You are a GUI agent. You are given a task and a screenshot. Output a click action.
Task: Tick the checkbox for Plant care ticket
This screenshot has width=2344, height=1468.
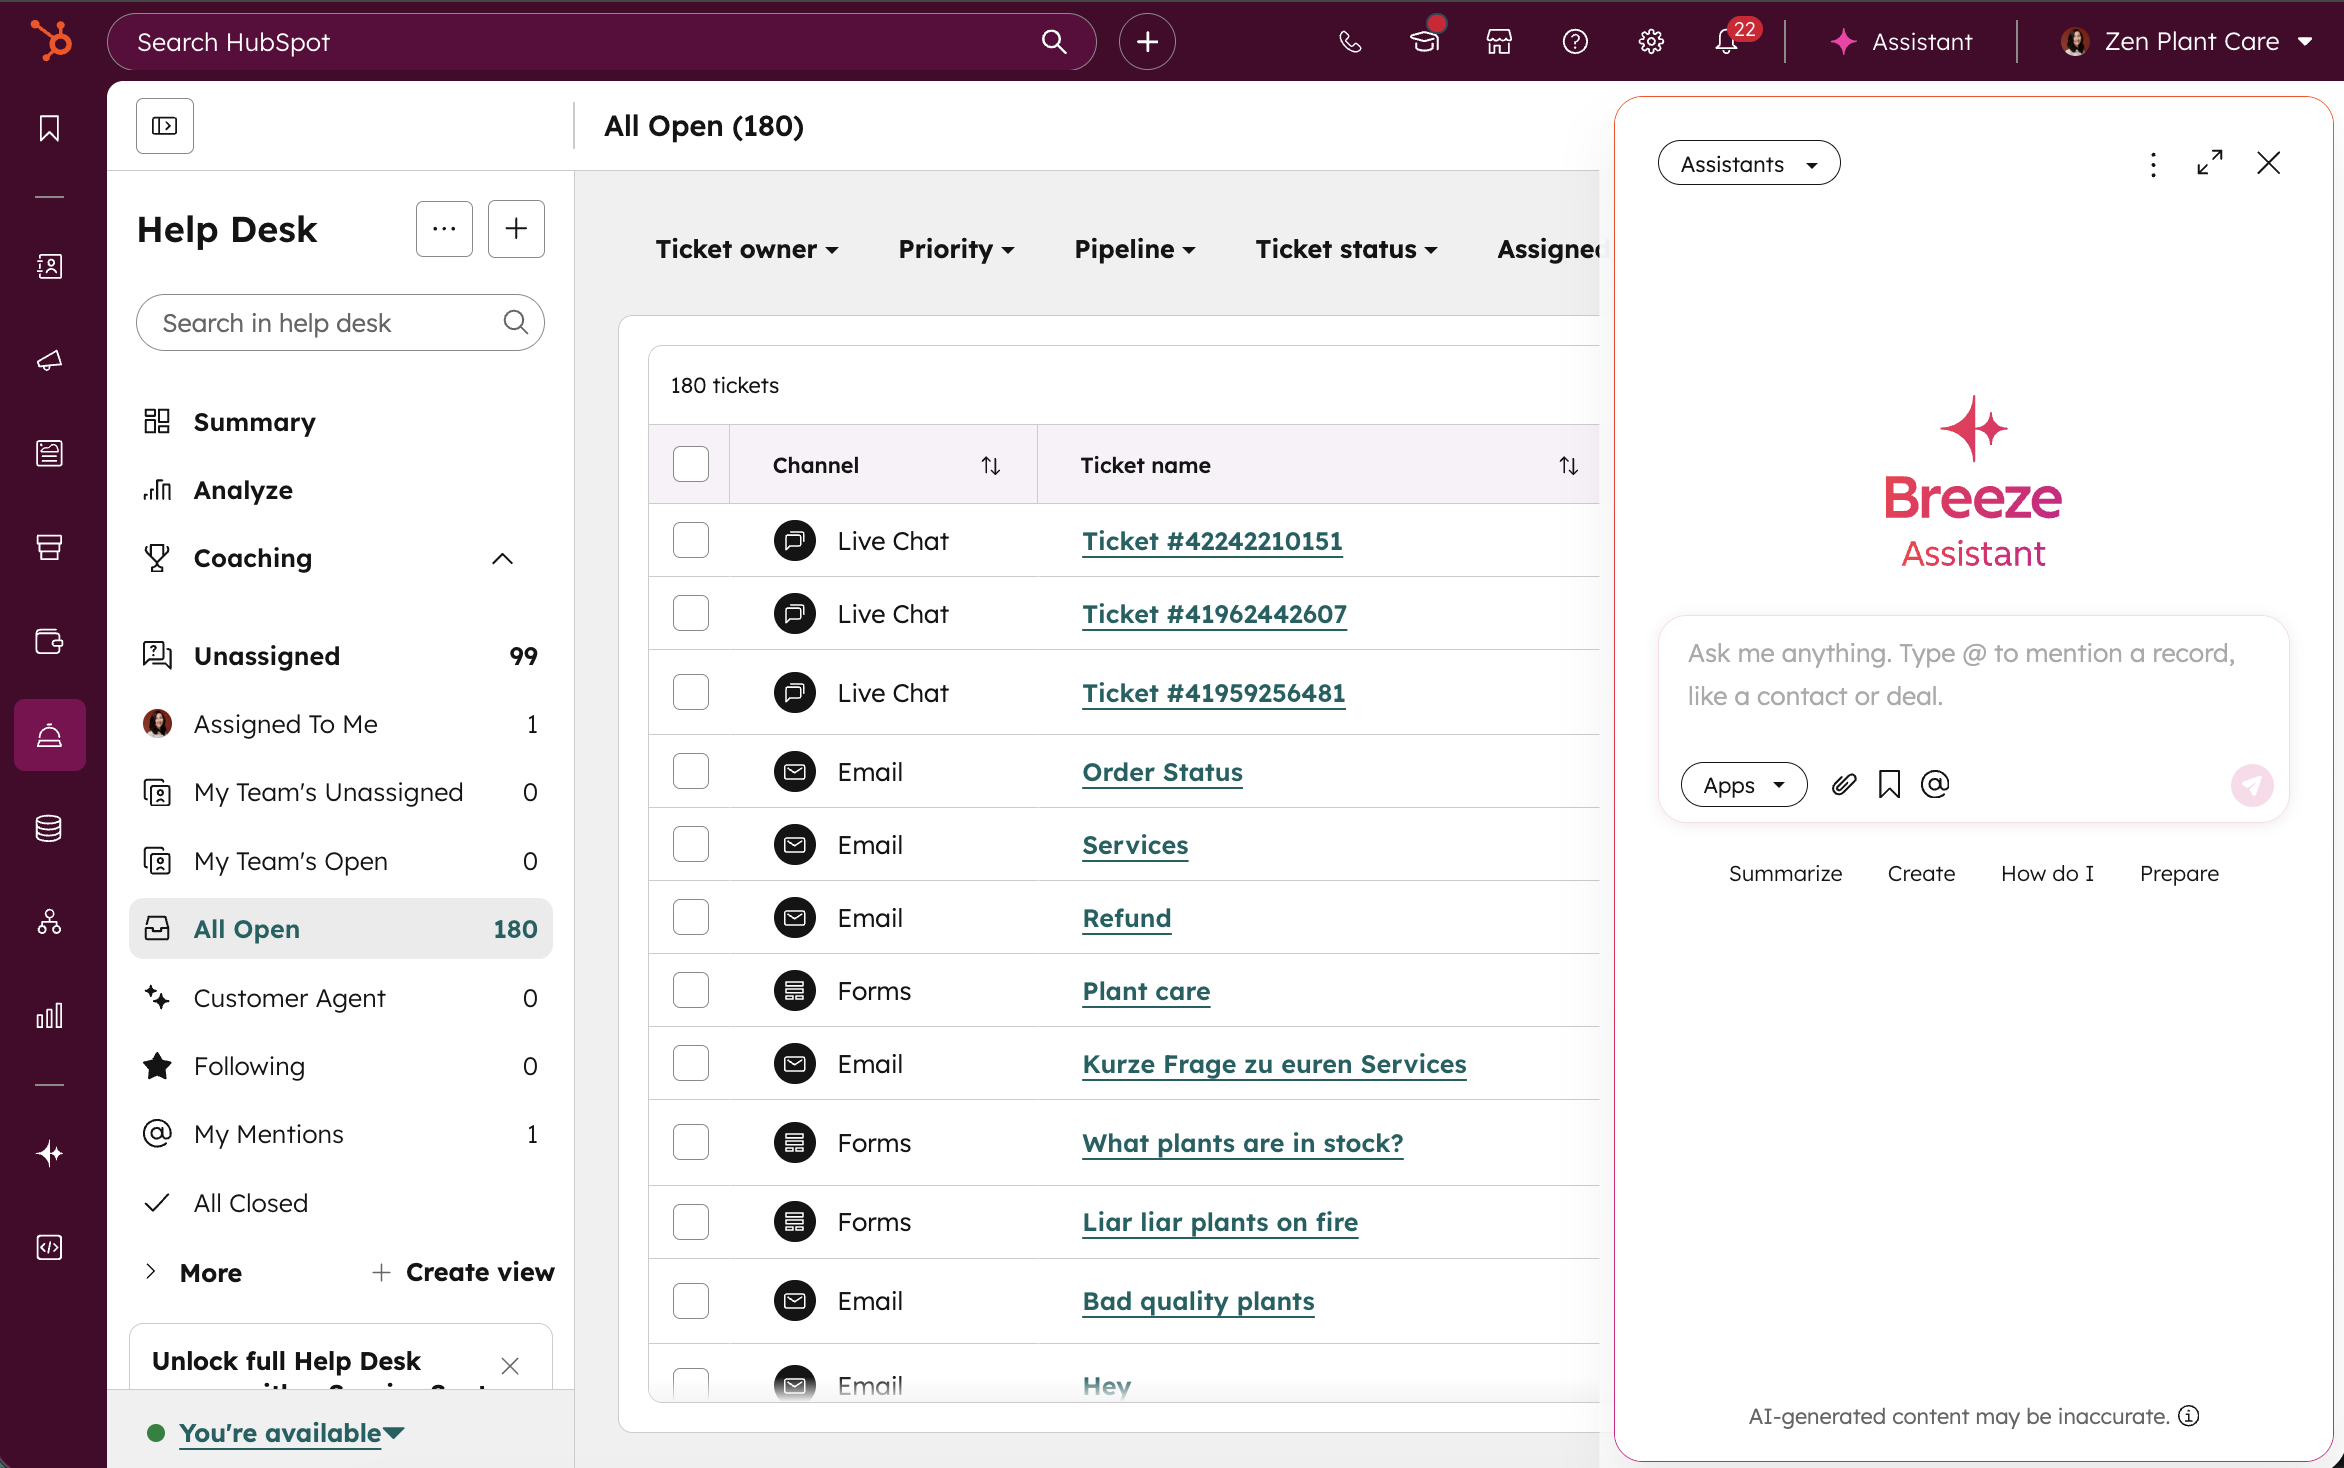691,991
